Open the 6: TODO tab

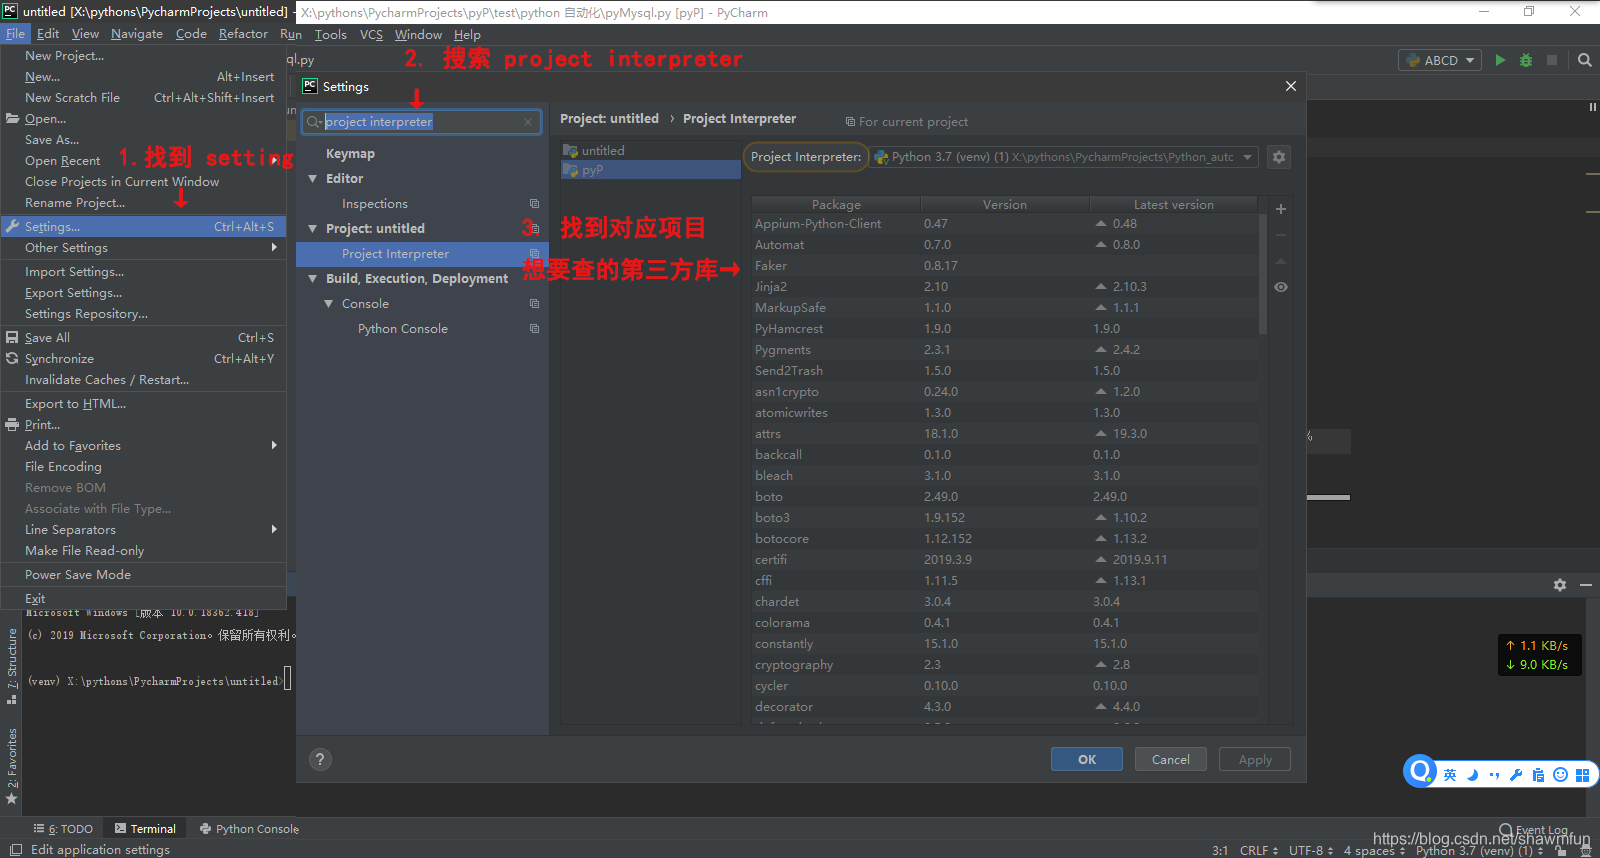point(63,829)
